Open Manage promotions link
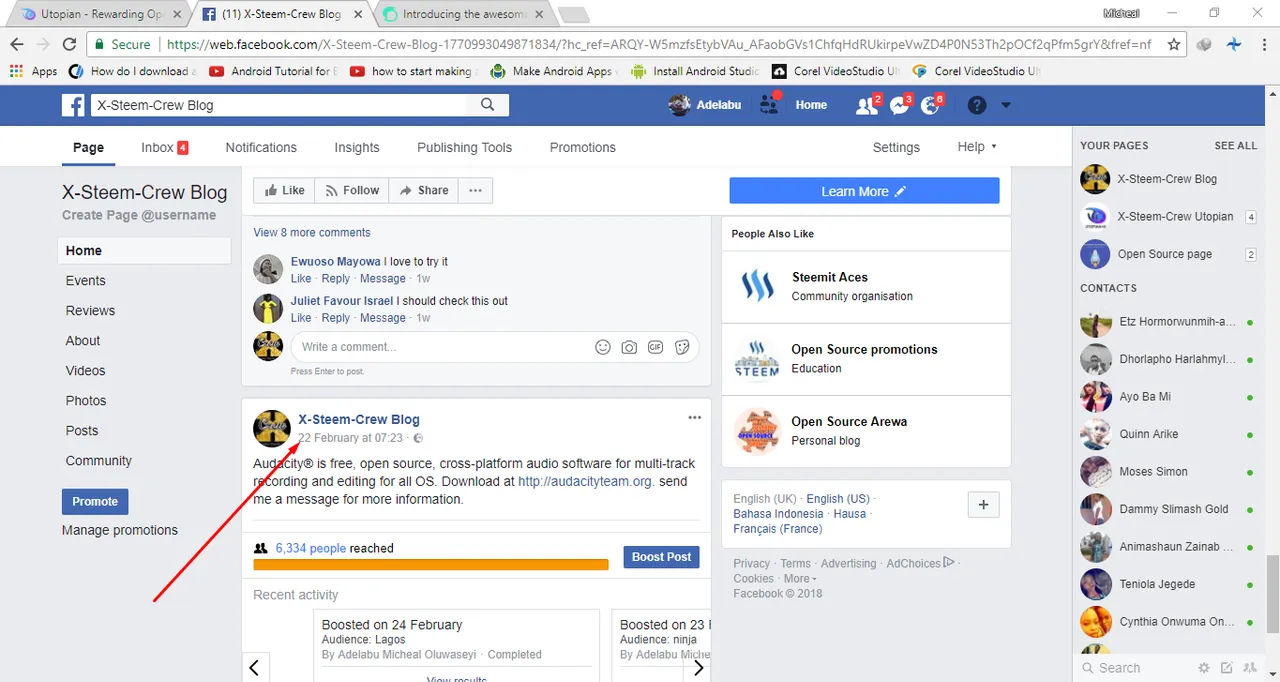 (120, 530)
